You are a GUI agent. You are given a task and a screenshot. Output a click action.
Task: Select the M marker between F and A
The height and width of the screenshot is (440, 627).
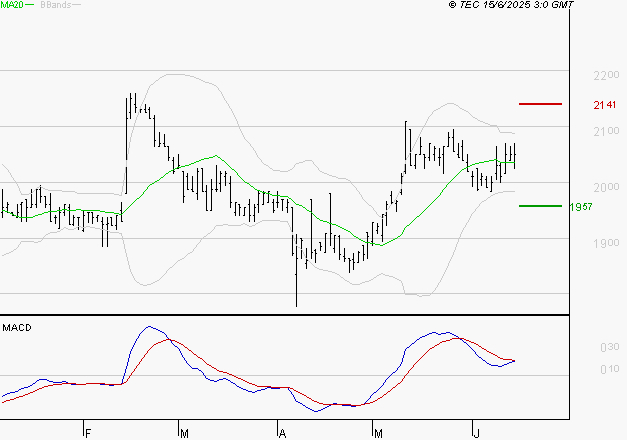point(184,433)
